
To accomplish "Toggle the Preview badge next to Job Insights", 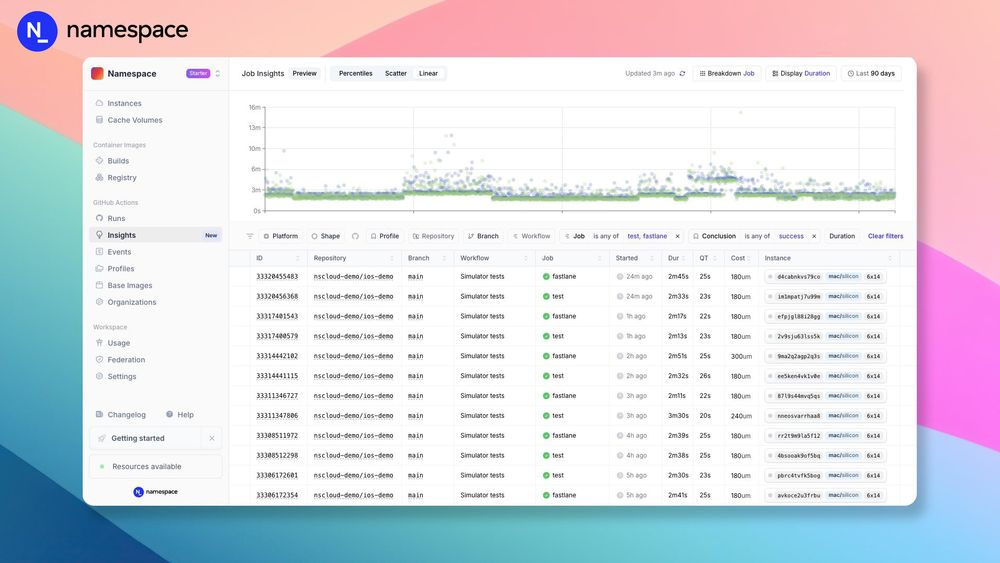I will pos(304,73).
